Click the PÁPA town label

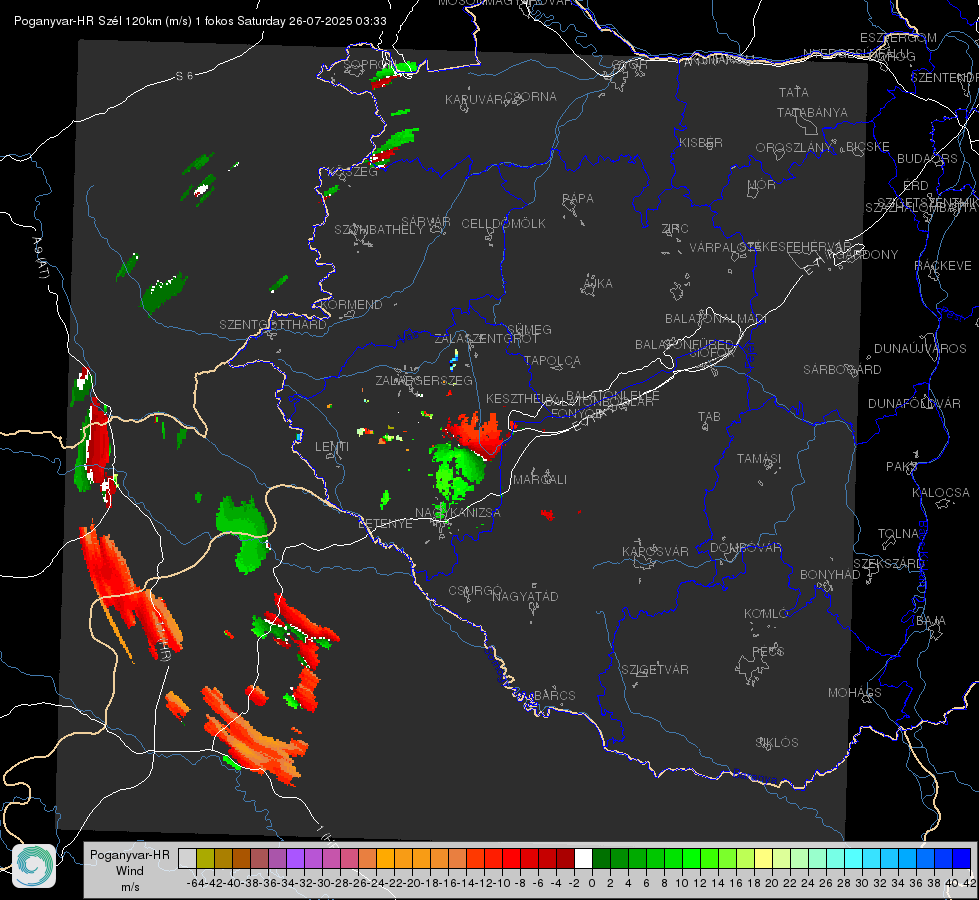[578, 199]
